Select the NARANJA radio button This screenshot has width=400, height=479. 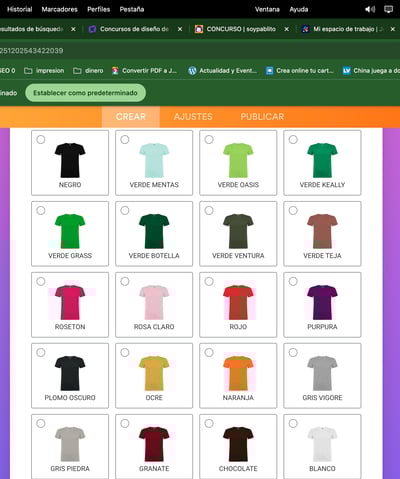coord(209,352)
